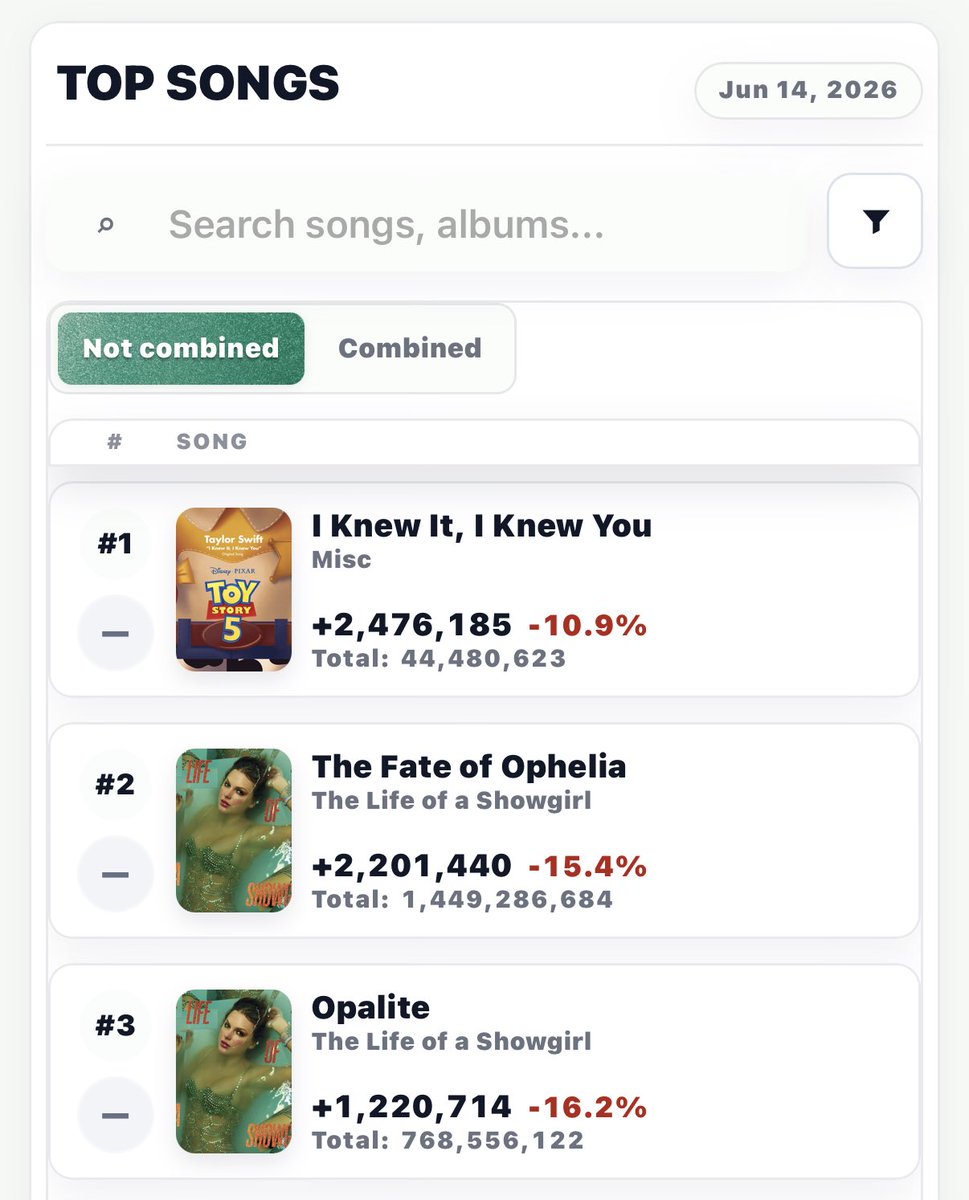Click the #3 rank badge
969x1200 pixels.
click(115, 1025)
